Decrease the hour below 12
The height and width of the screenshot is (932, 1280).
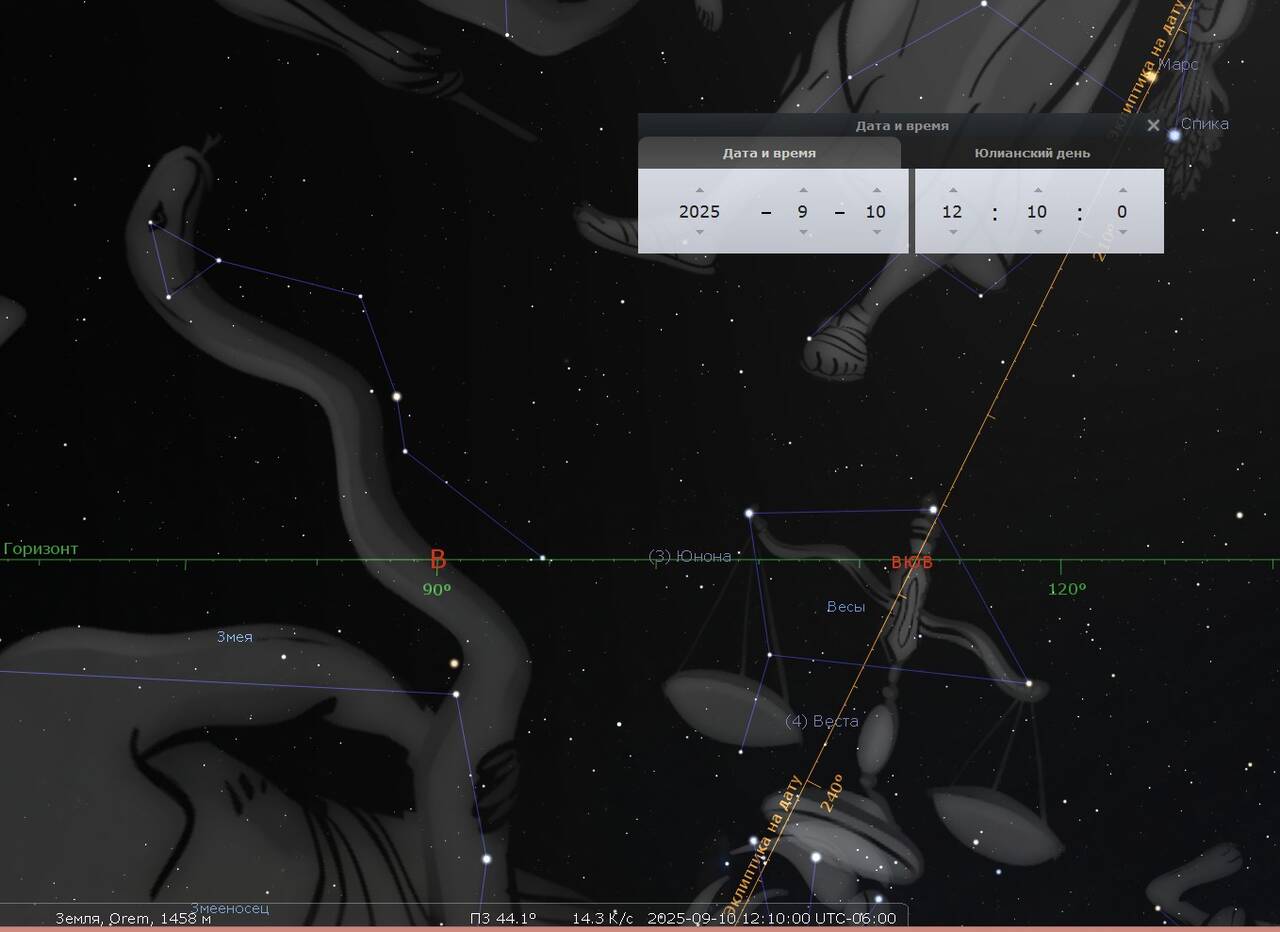(x=952, y=232)
